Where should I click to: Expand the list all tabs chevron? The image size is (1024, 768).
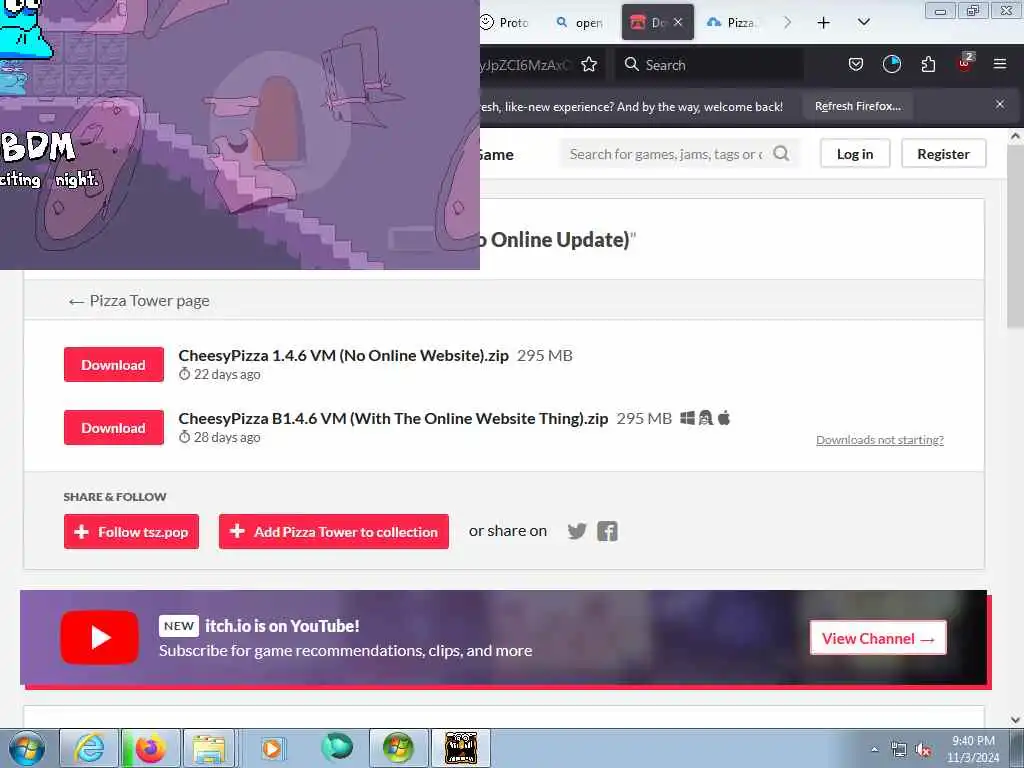click(863, 23)
